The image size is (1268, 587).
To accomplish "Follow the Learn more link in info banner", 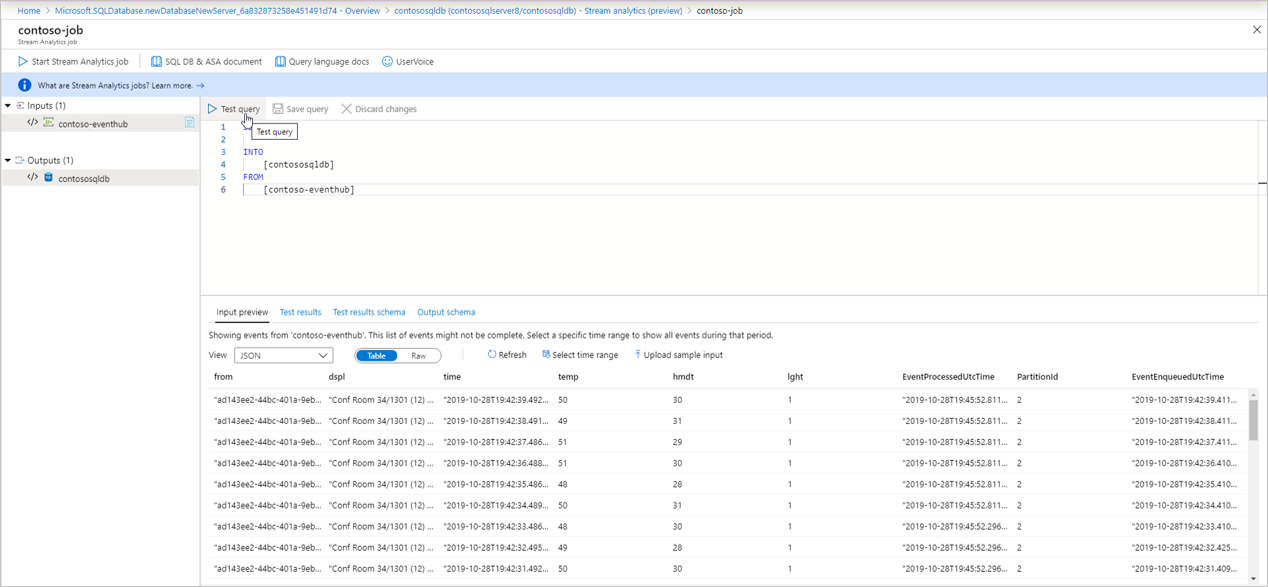I will 178,86.
